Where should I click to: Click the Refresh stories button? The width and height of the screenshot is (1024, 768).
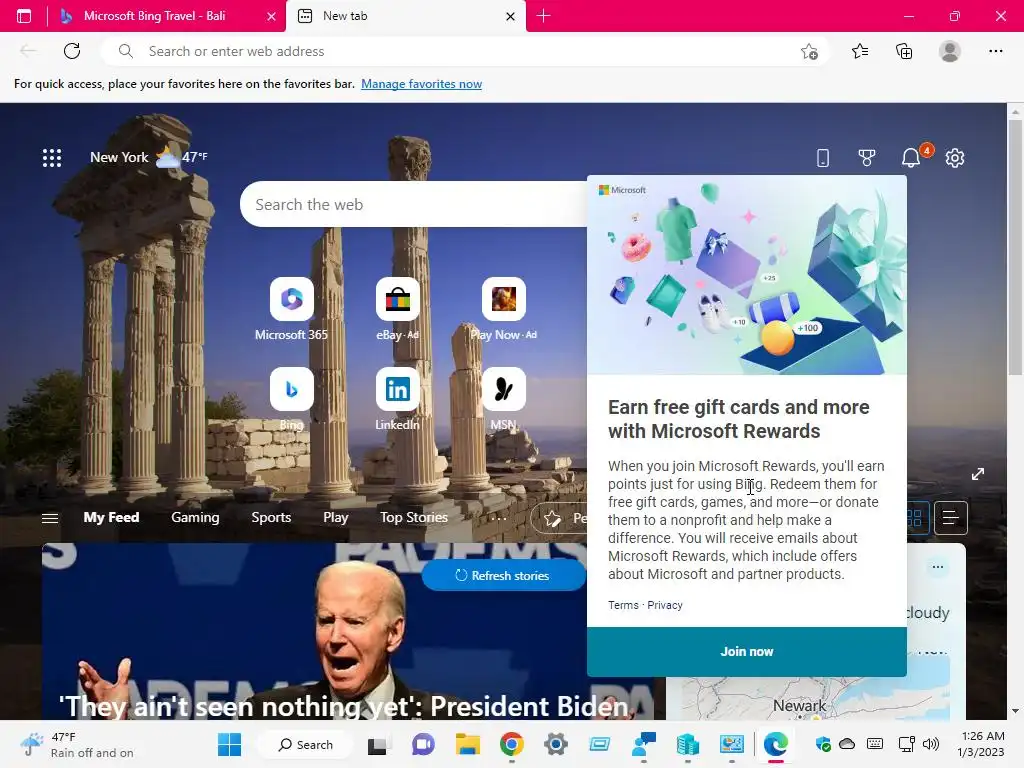click(503, 575)
